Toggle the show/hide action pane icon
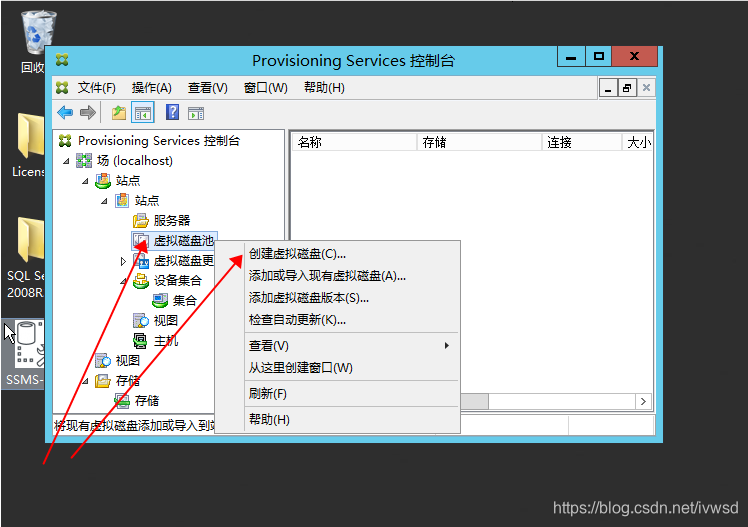 [x=196, y=113]
